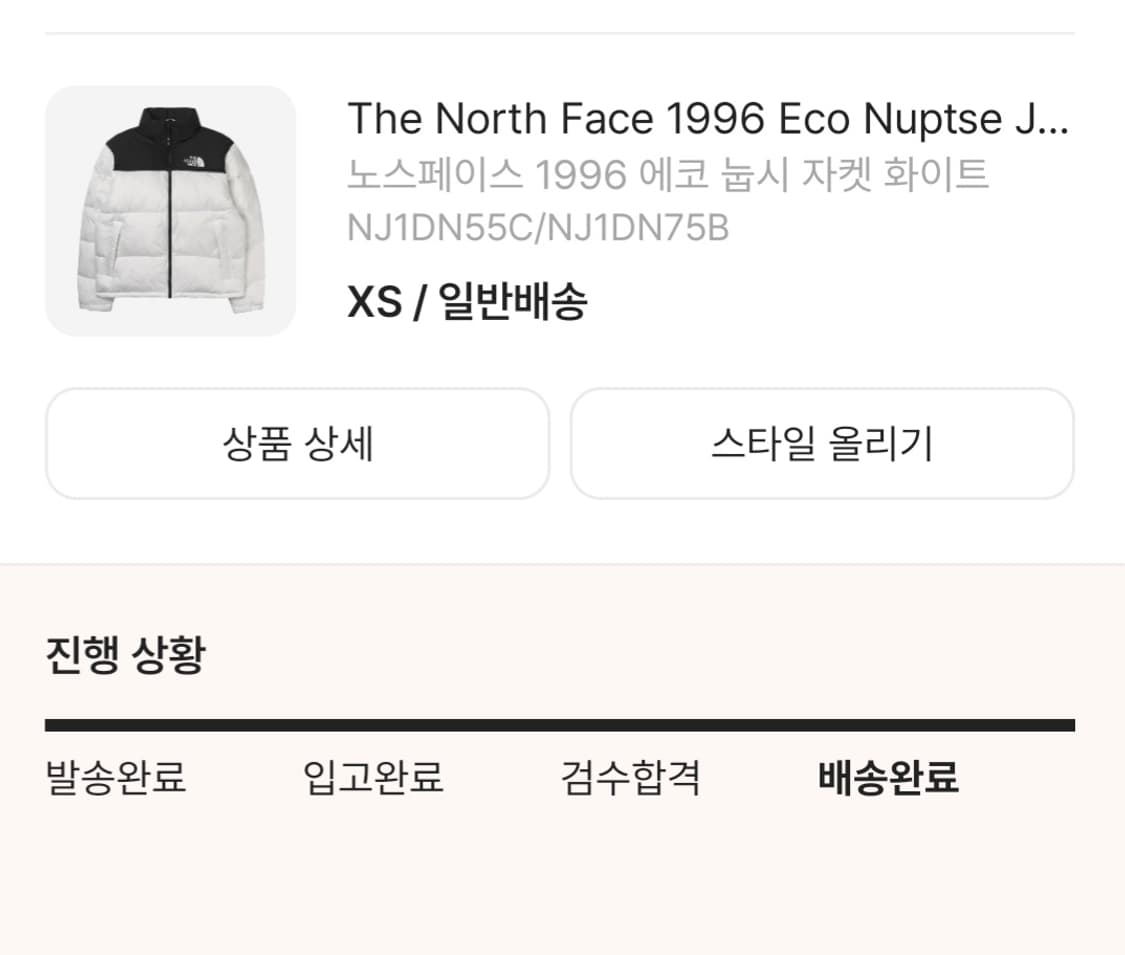Click the progress bar above the shipping steps

[x=560, y=722]
